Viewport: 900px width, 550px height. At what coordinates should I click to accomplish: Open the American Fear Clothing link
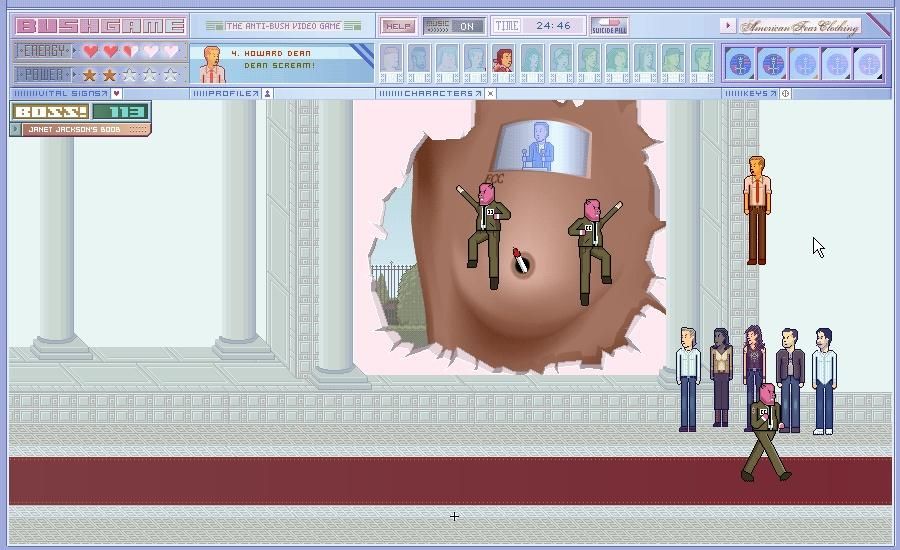tap(798, 27)
